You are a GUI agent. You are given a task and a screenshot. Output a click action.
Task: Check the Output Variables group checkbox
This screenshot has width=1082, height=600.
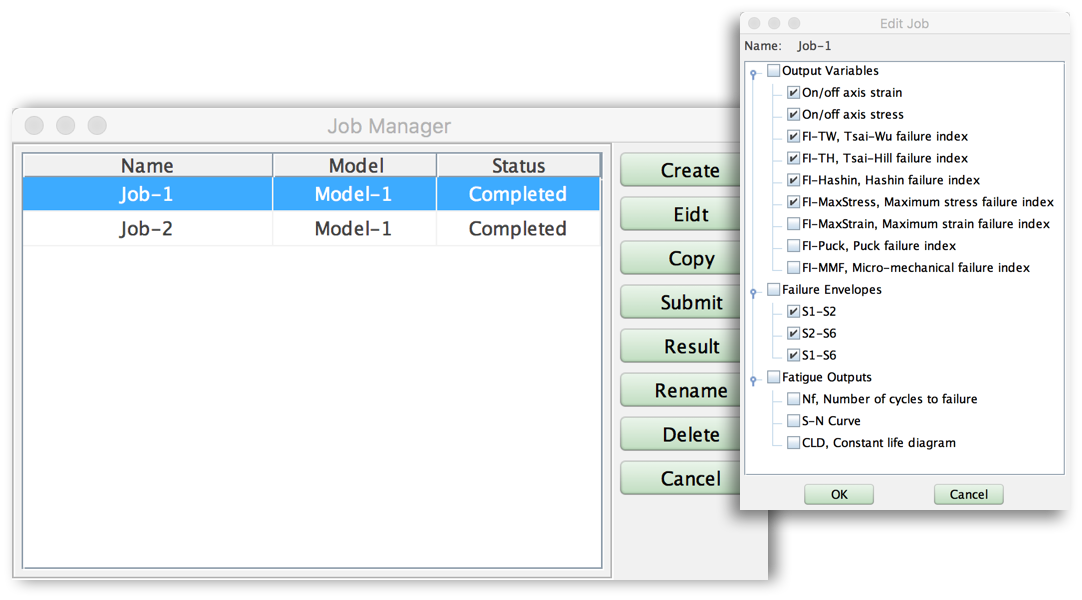pyautogui.click(x=773, y=71)
